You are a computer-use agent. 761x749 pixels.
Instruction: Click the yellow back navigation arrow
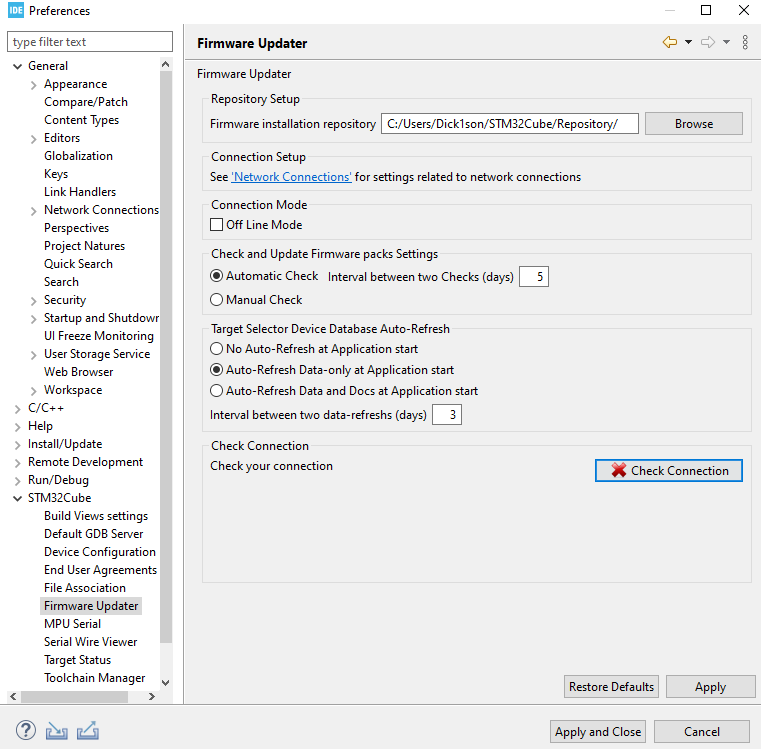[669, 42]
